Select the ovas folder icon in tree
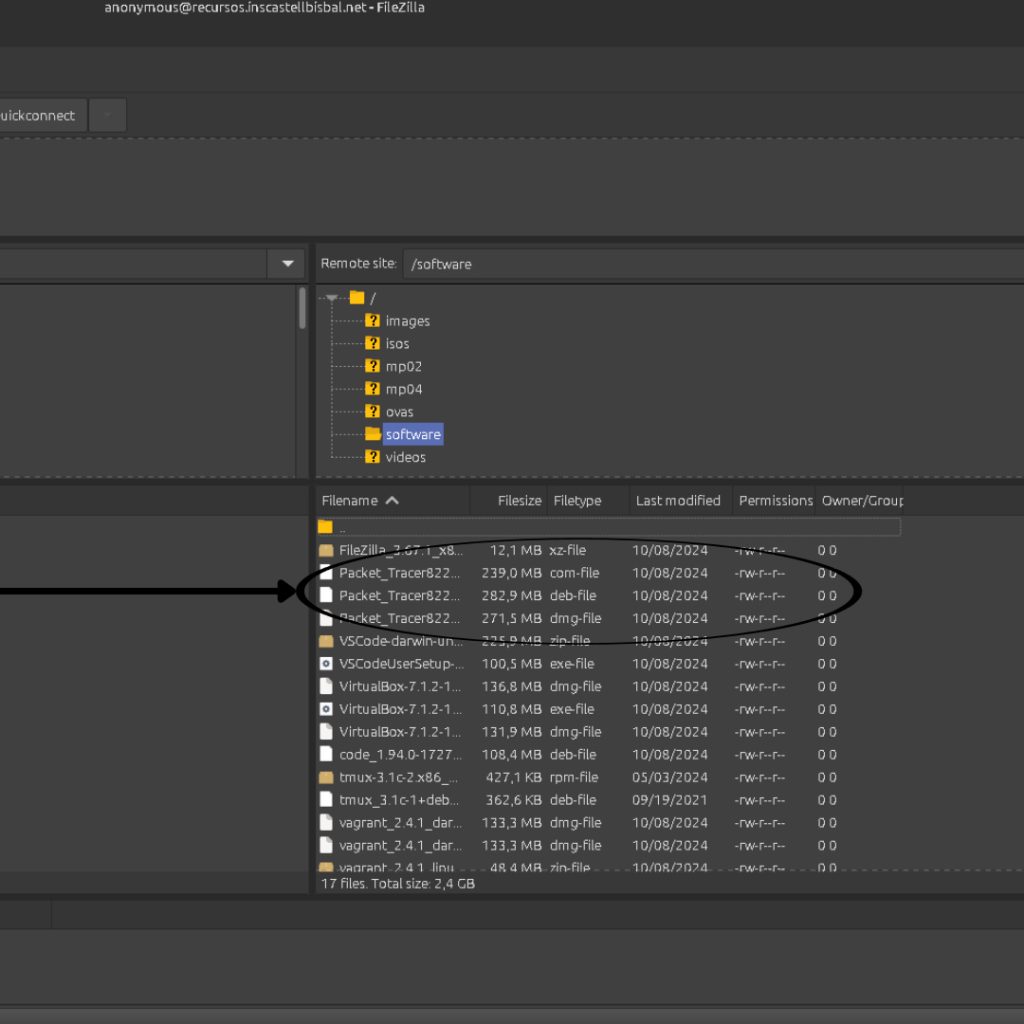This screenshot has width=1024, height=1024. 372,412
